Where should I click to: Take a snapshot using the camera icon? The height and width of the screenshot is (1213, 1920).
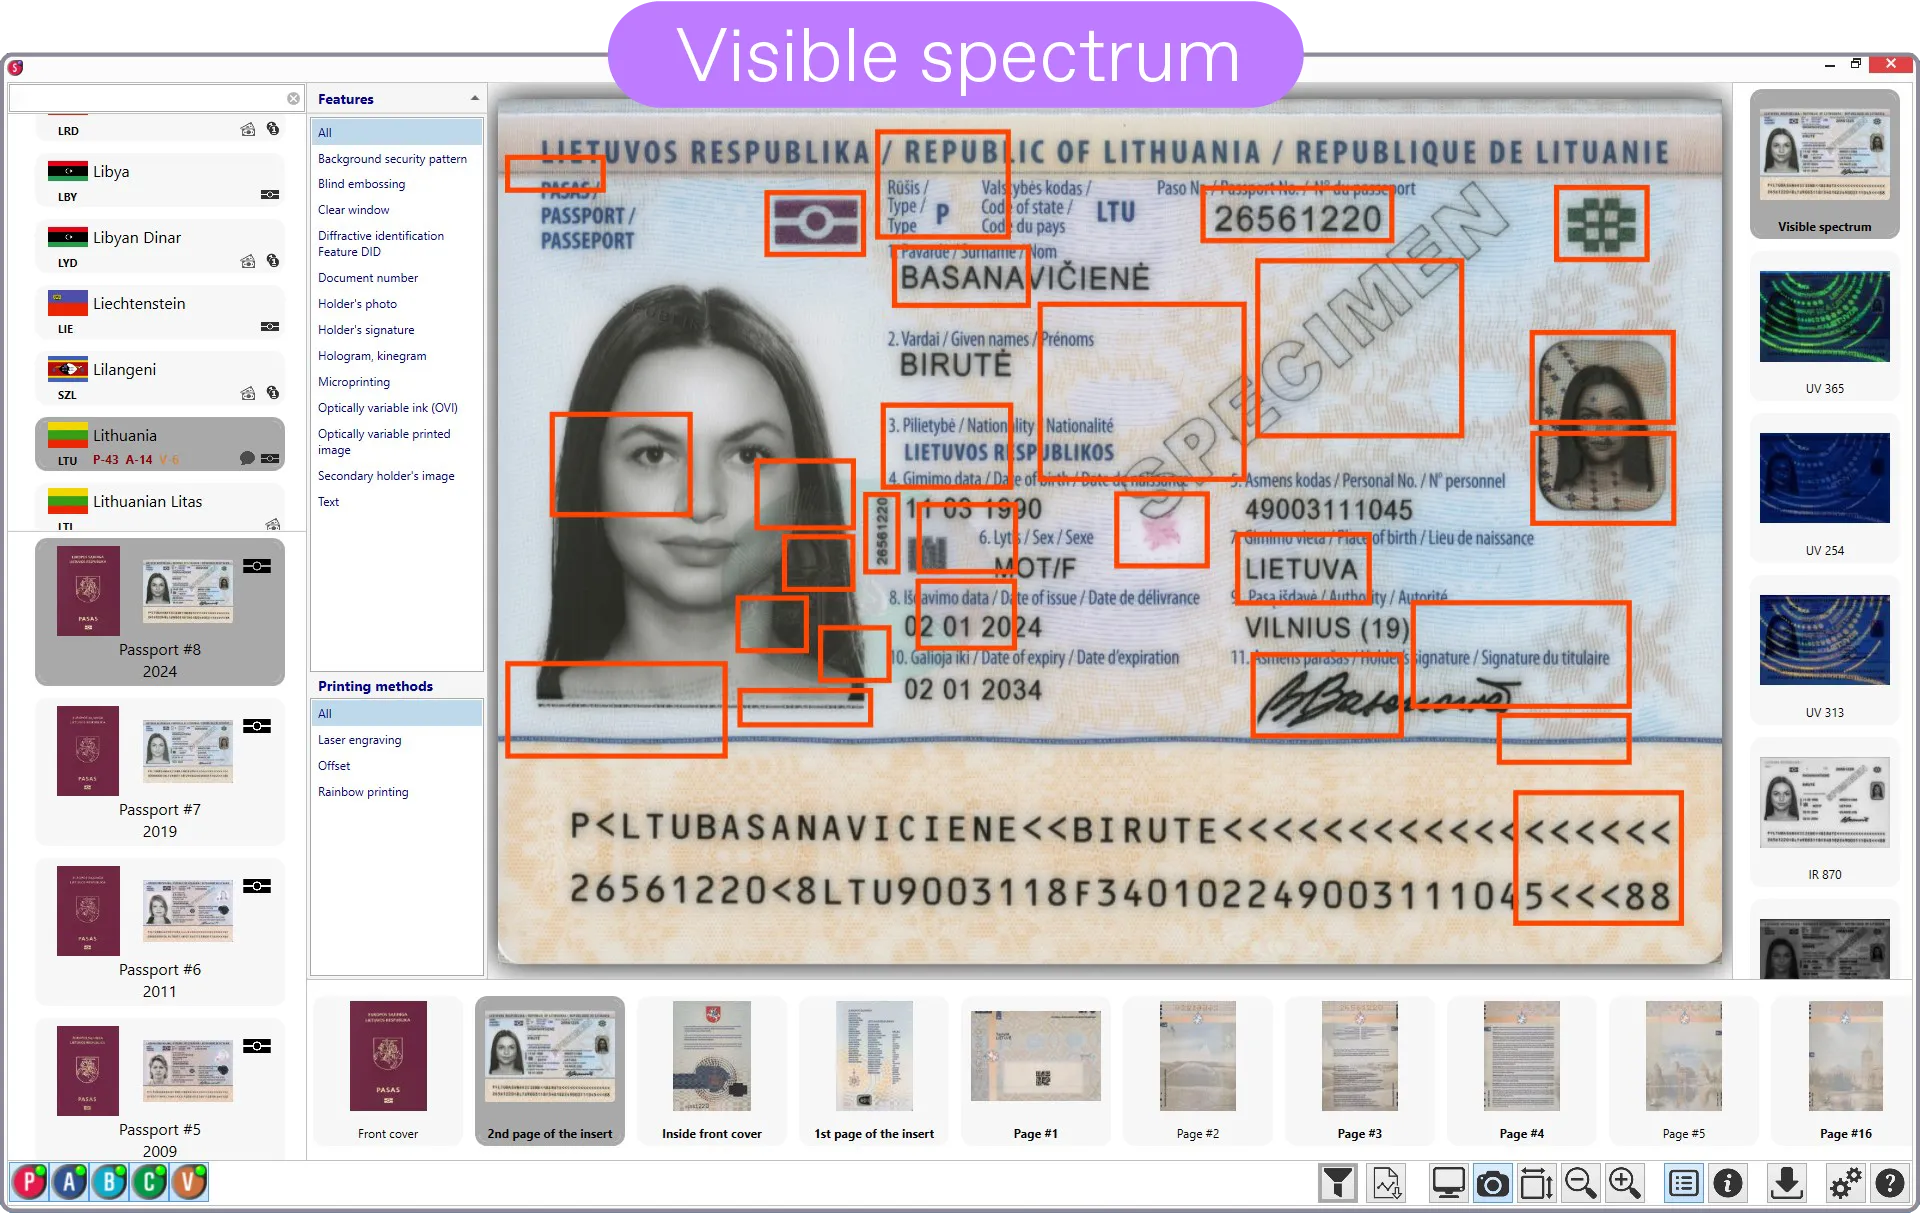tap(1492, 1183)
